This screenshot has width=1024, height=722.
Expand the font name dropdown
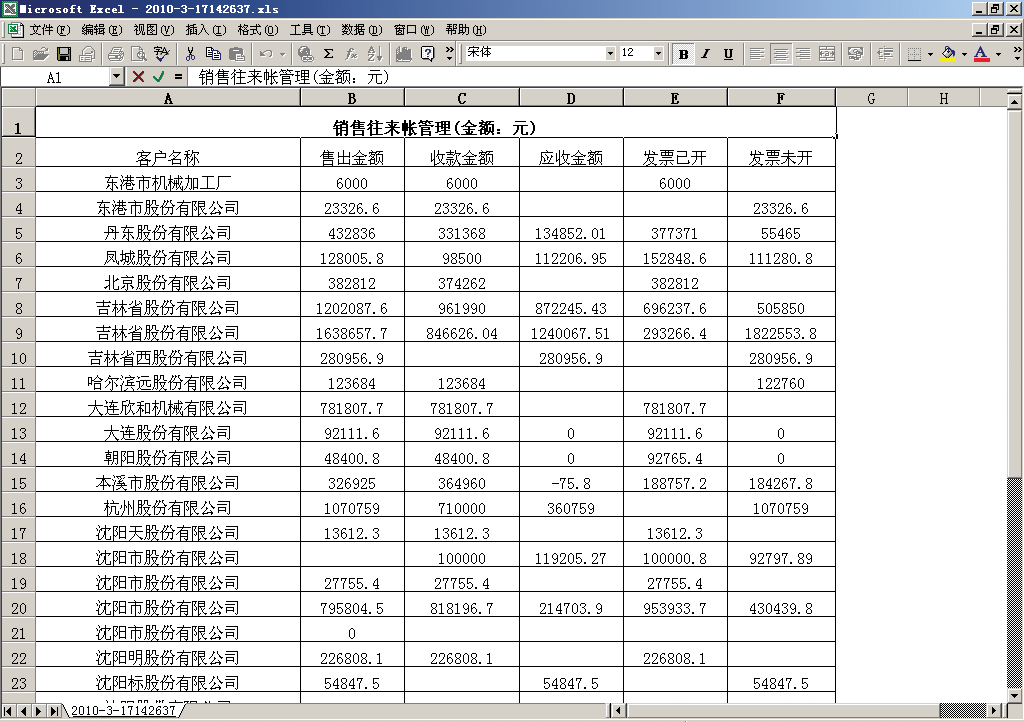[x=608, y=53]
